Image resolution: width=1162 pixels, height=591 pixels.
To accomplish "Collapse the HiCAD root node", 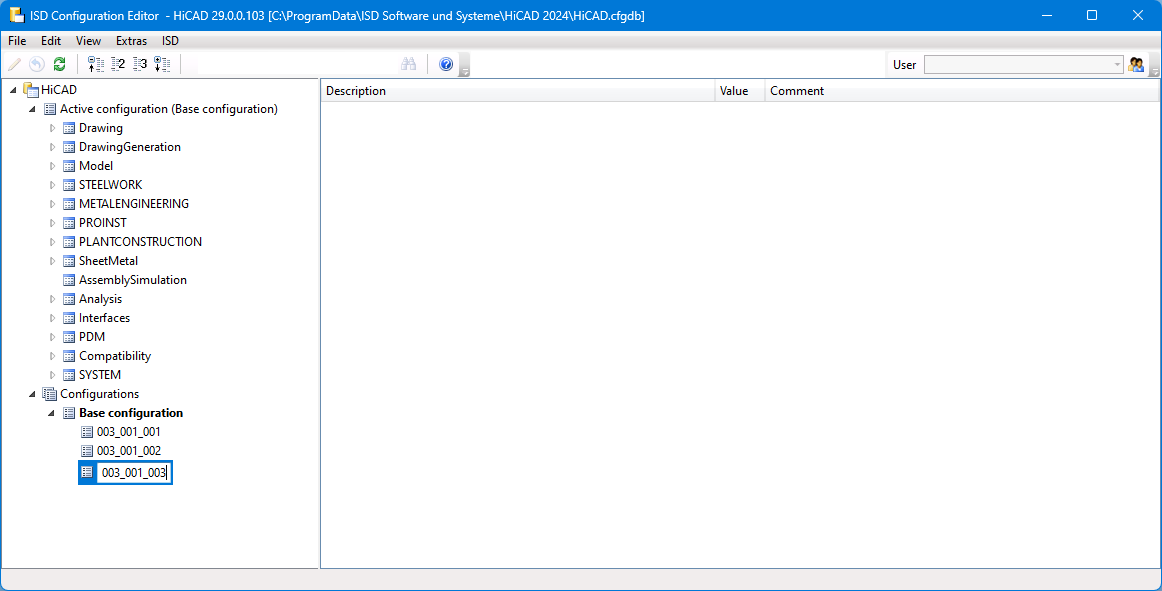I will 14,90.
